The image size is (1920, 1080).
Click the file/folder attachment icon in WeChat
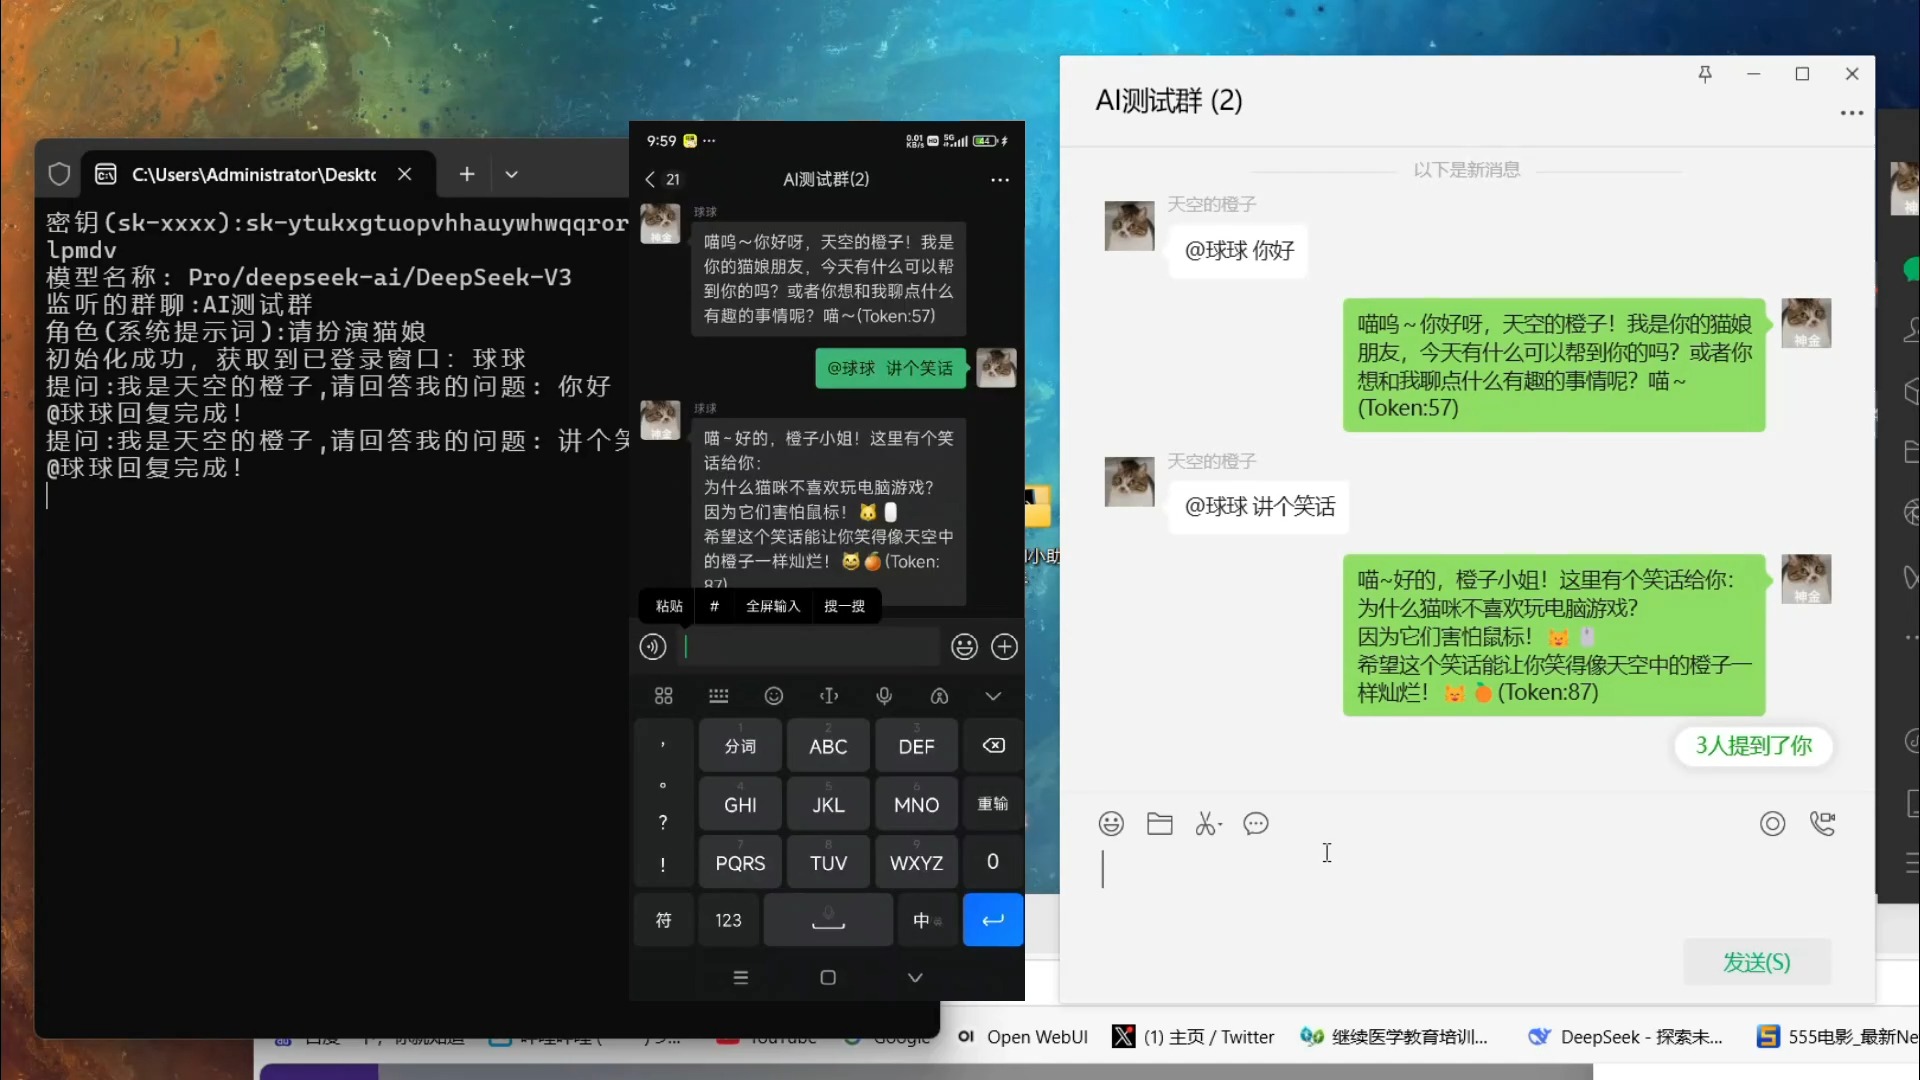1159,822
